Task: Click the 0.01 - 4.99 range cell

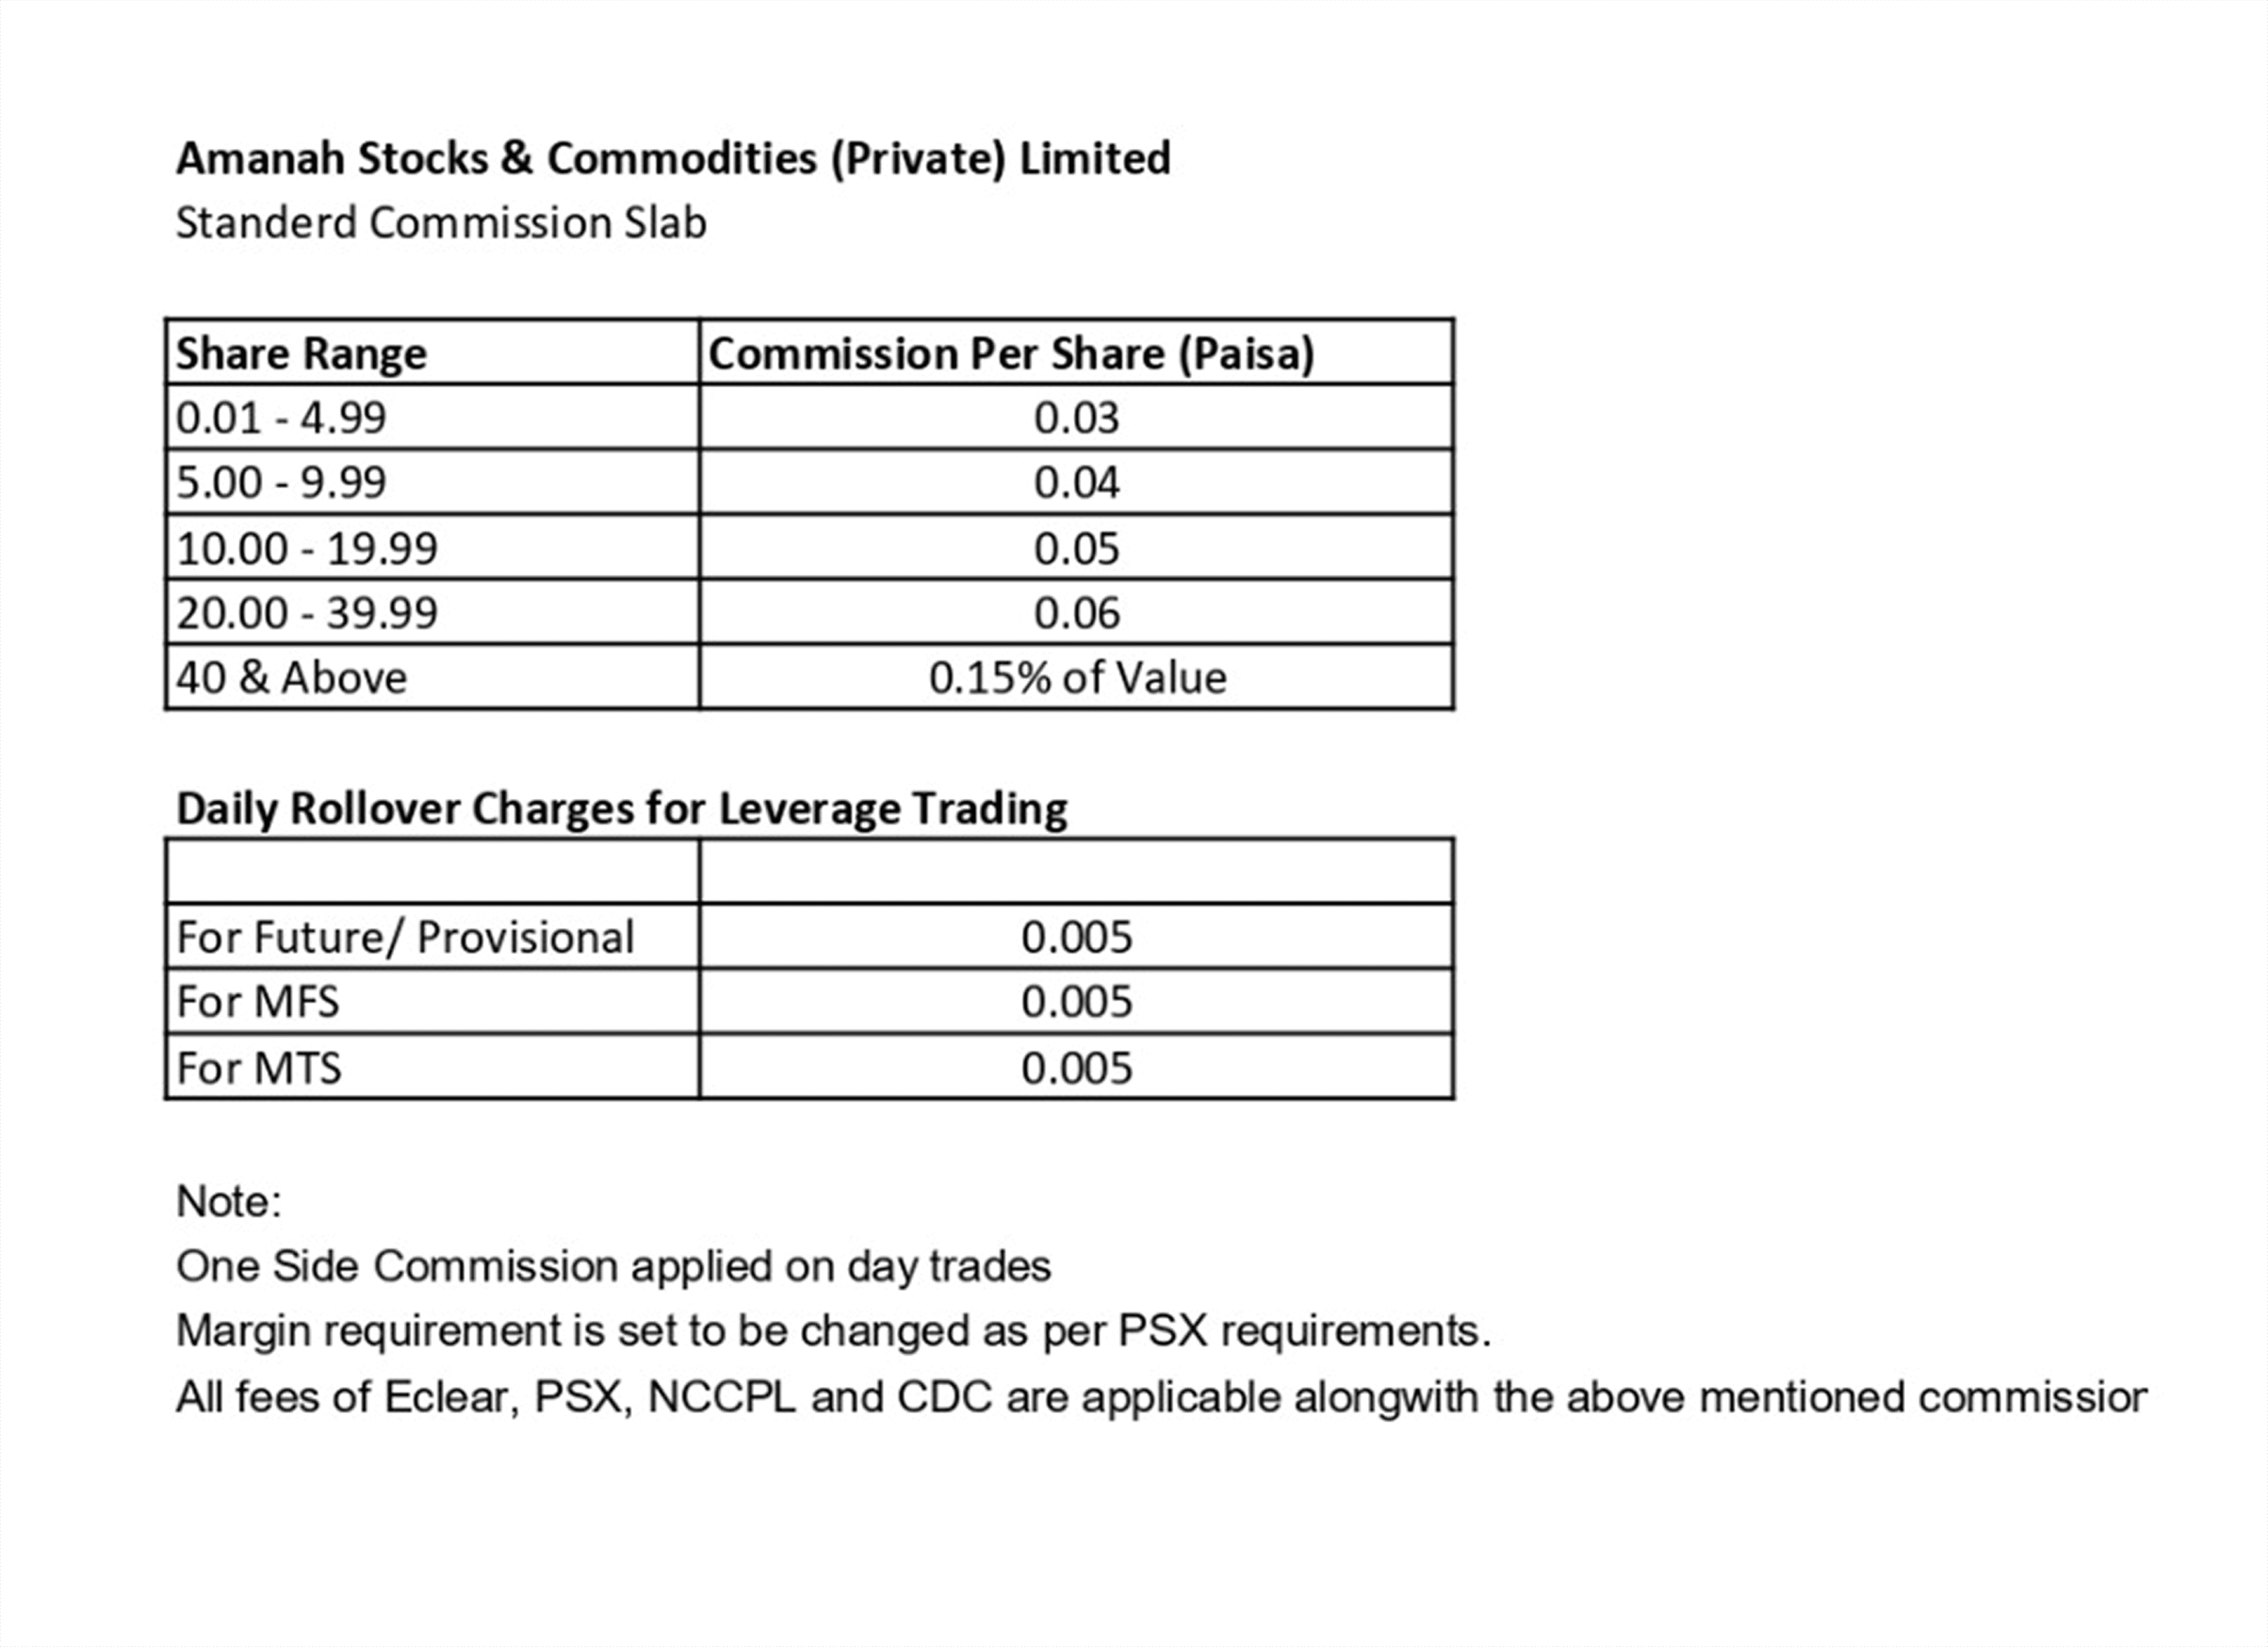Action: pos(281,417)
